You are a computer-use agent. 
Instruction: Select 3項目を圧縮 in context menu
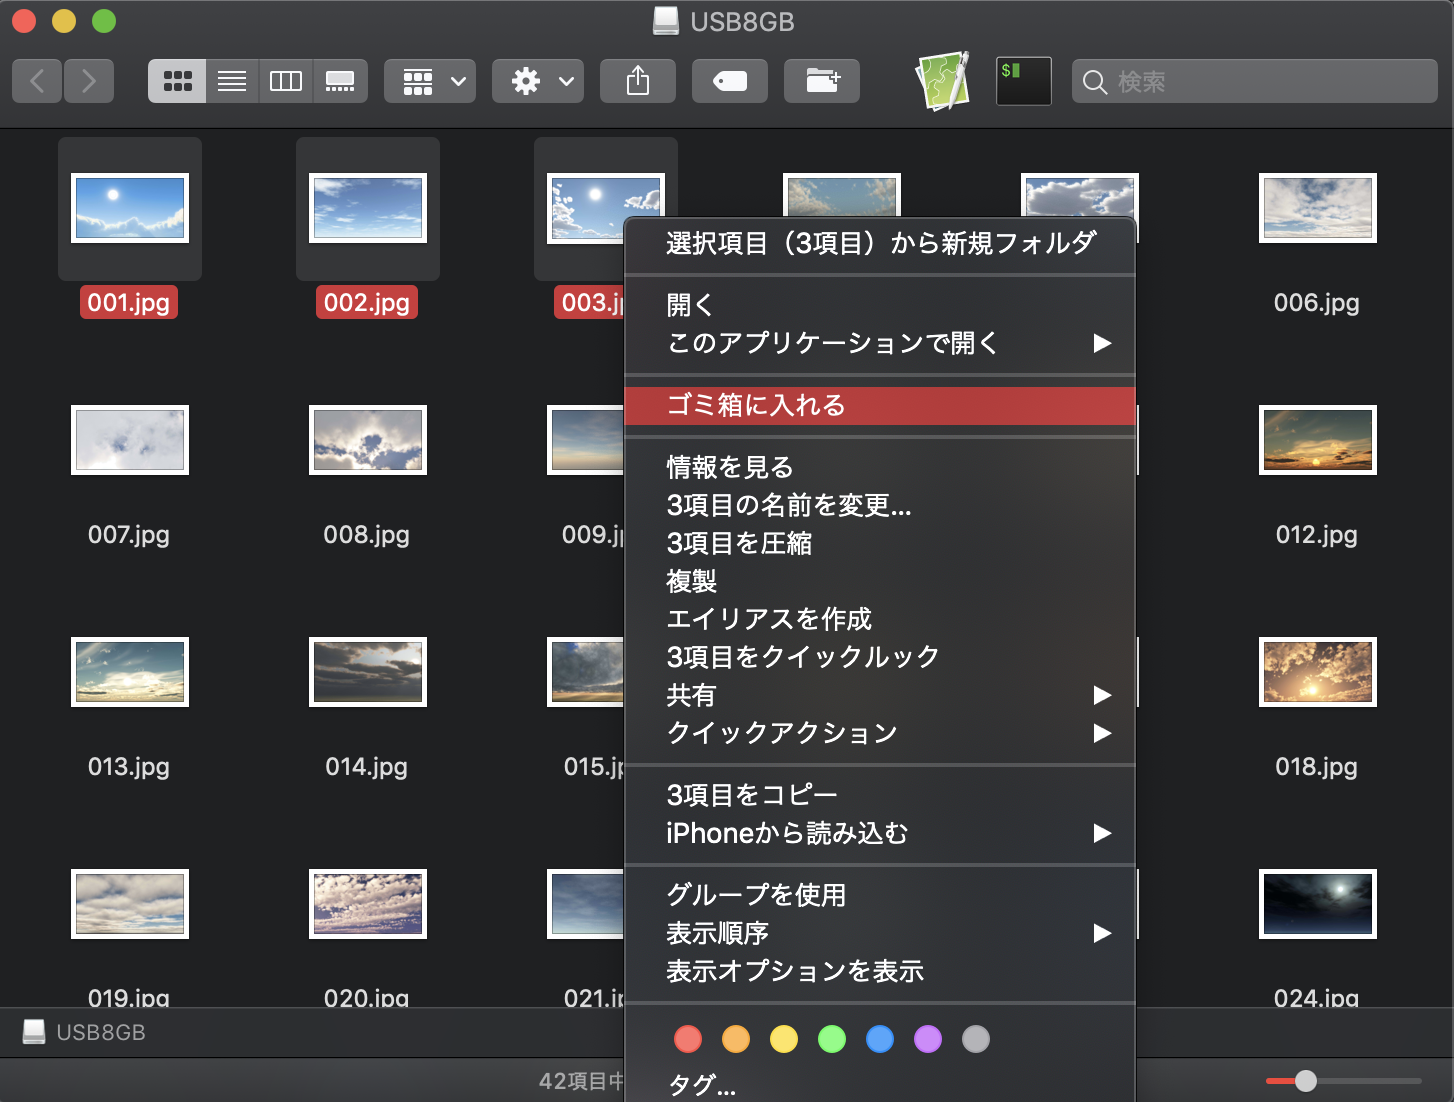(739, 543)
